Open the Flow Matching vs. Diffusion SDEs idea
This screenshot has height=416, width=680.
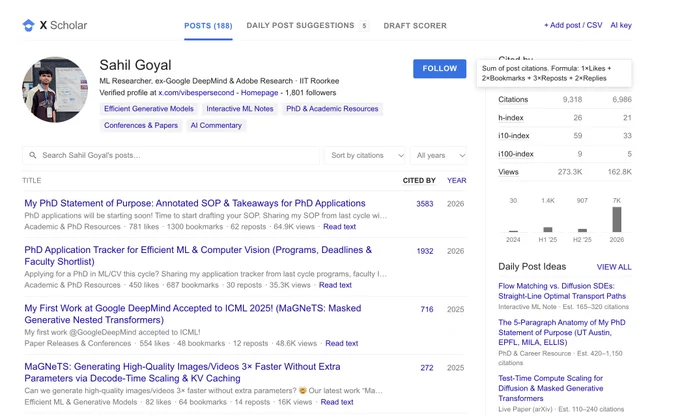[x=562, y=291]
